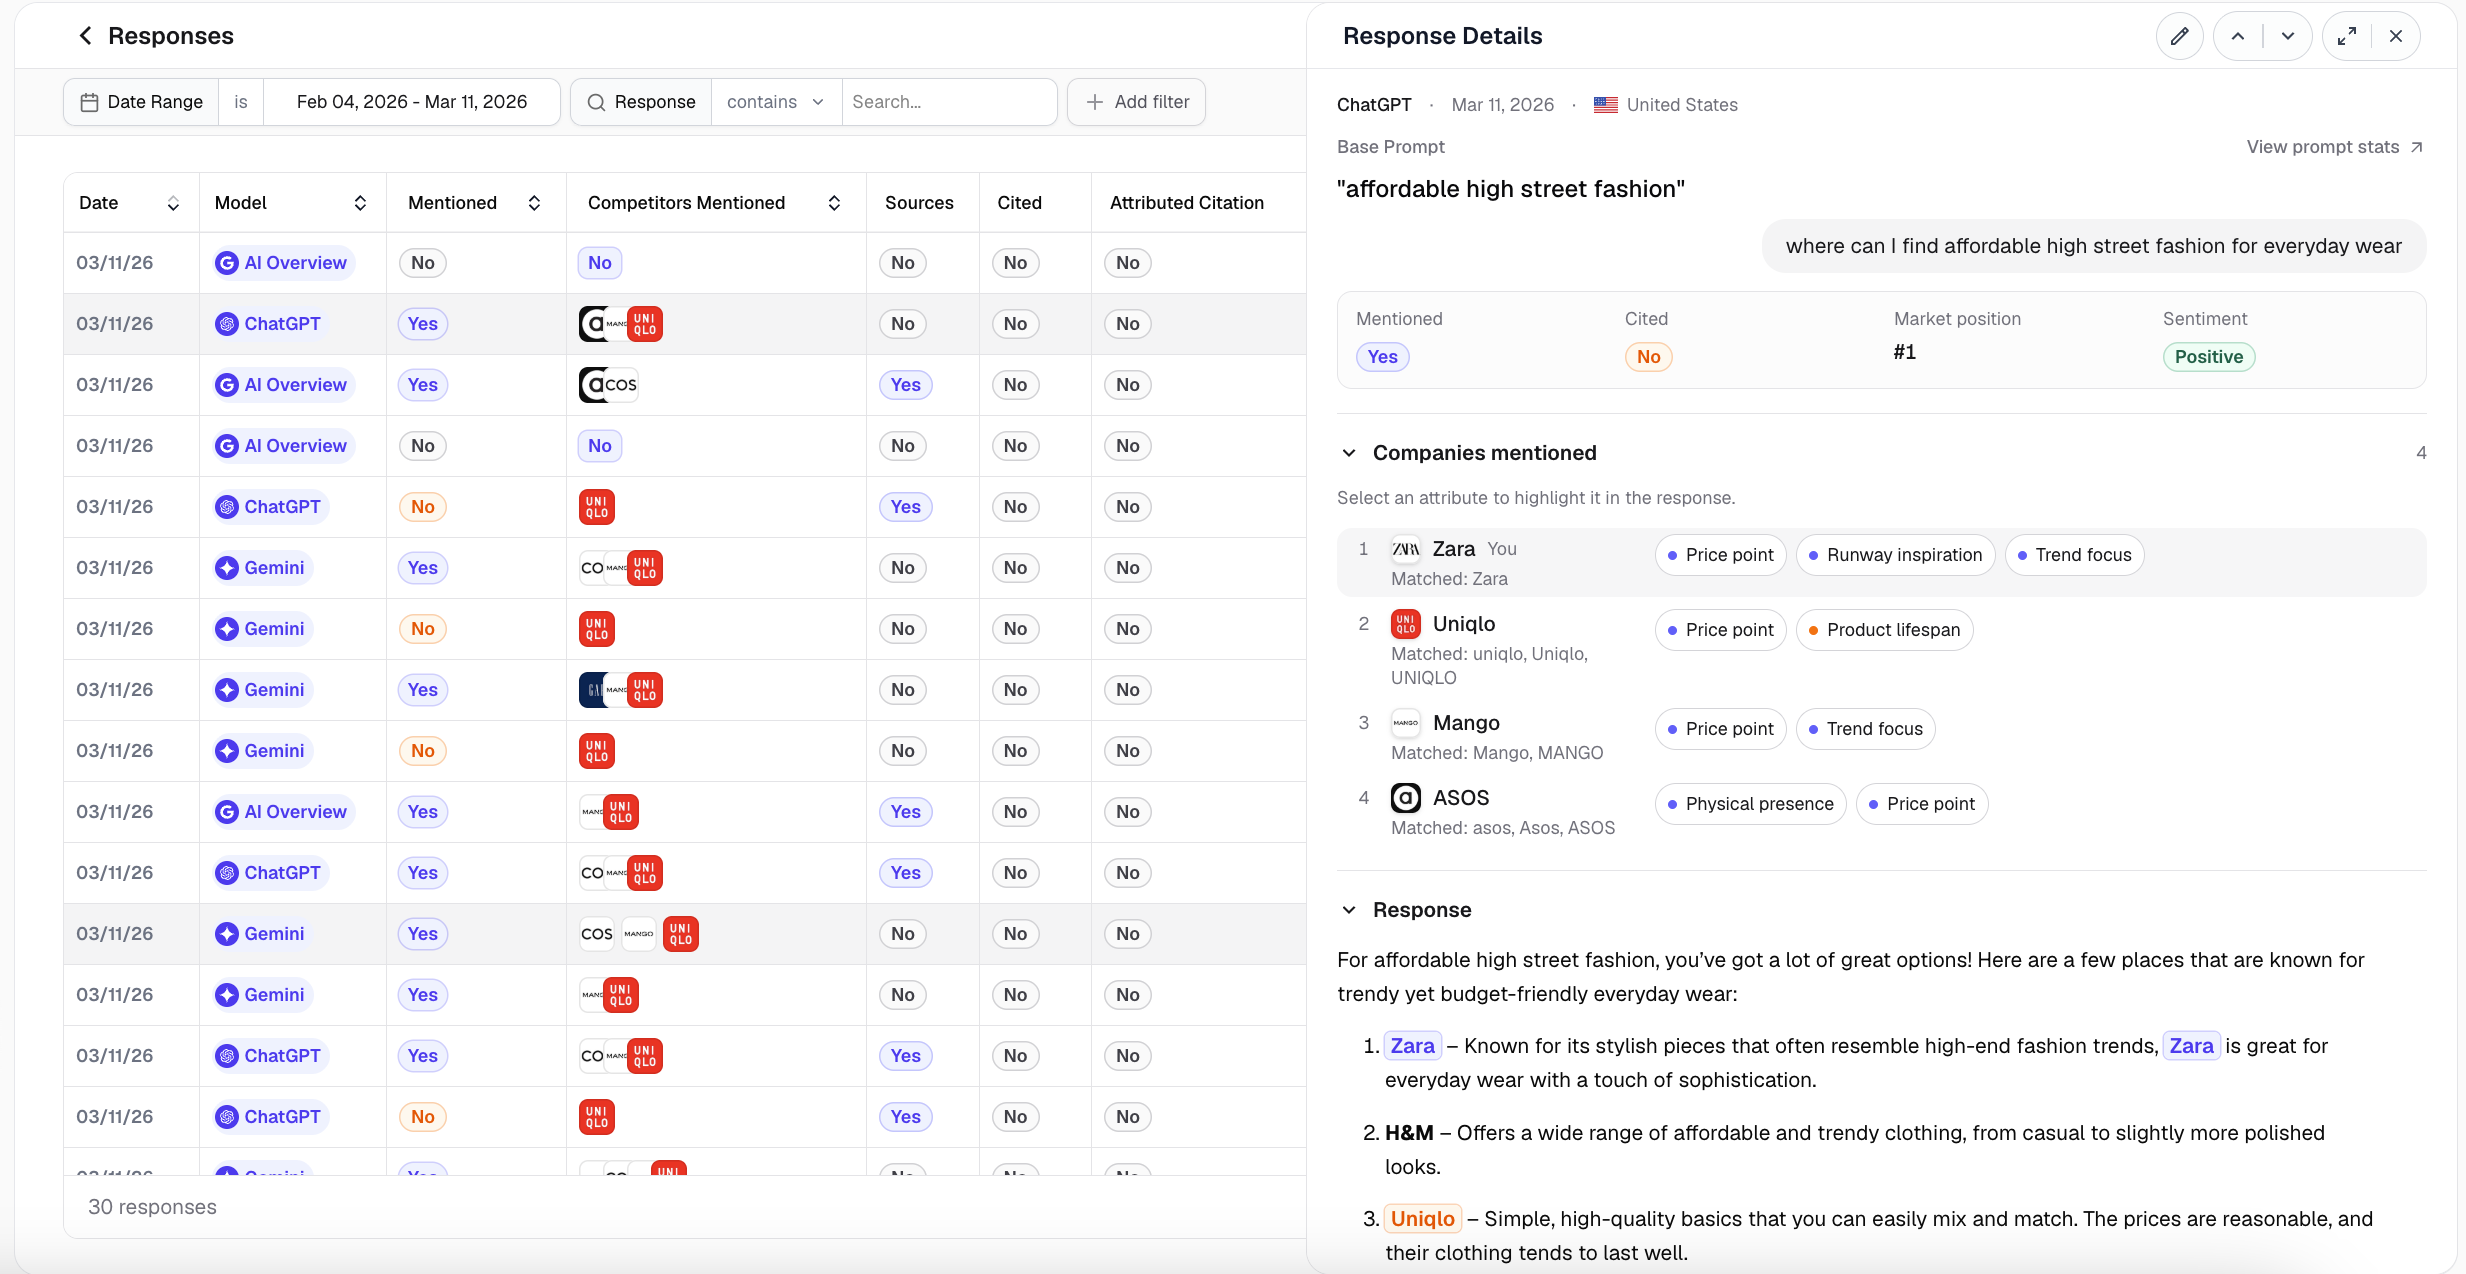
Task: Open the Date Range filter field selector
Action: tap(142, 102)
